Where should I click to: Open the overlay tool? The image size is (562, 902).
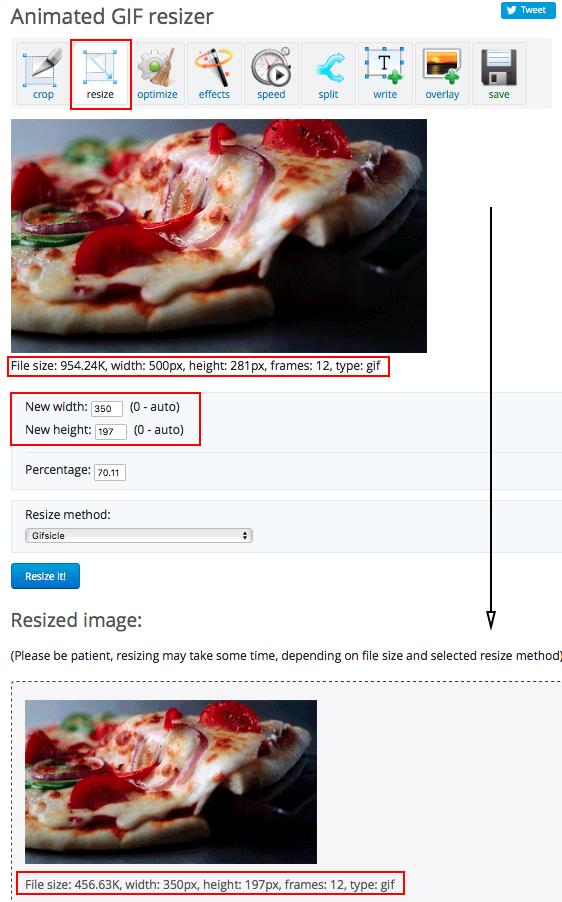pos(442,74)
